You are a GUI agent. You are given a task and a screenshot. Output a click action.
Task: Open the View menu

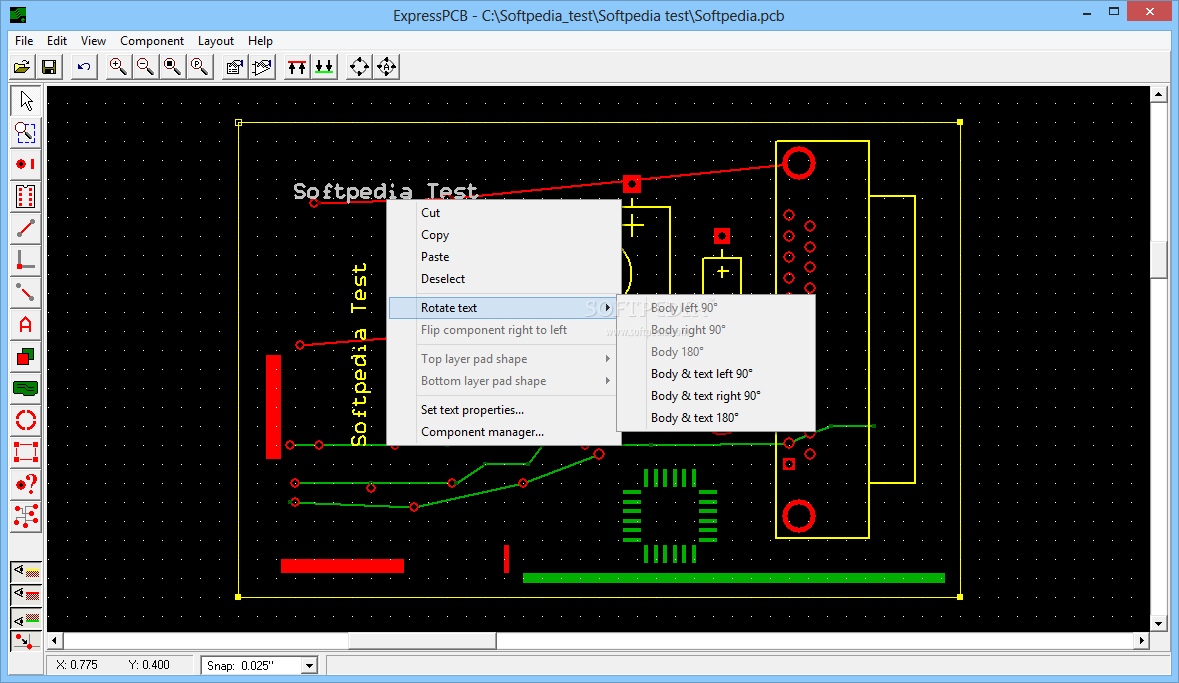(x=93, y=41)
